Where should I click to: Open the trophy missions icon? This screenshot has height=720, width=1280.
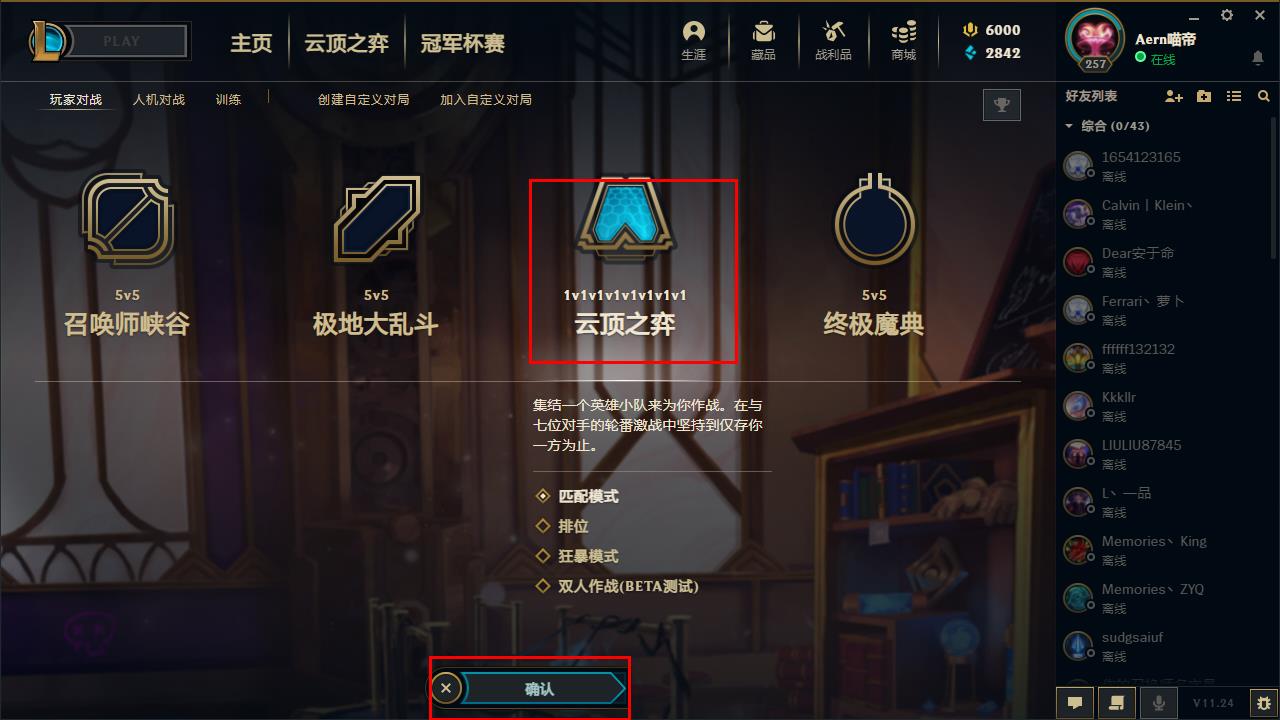pyautogui.click(x=1002, y=105)
